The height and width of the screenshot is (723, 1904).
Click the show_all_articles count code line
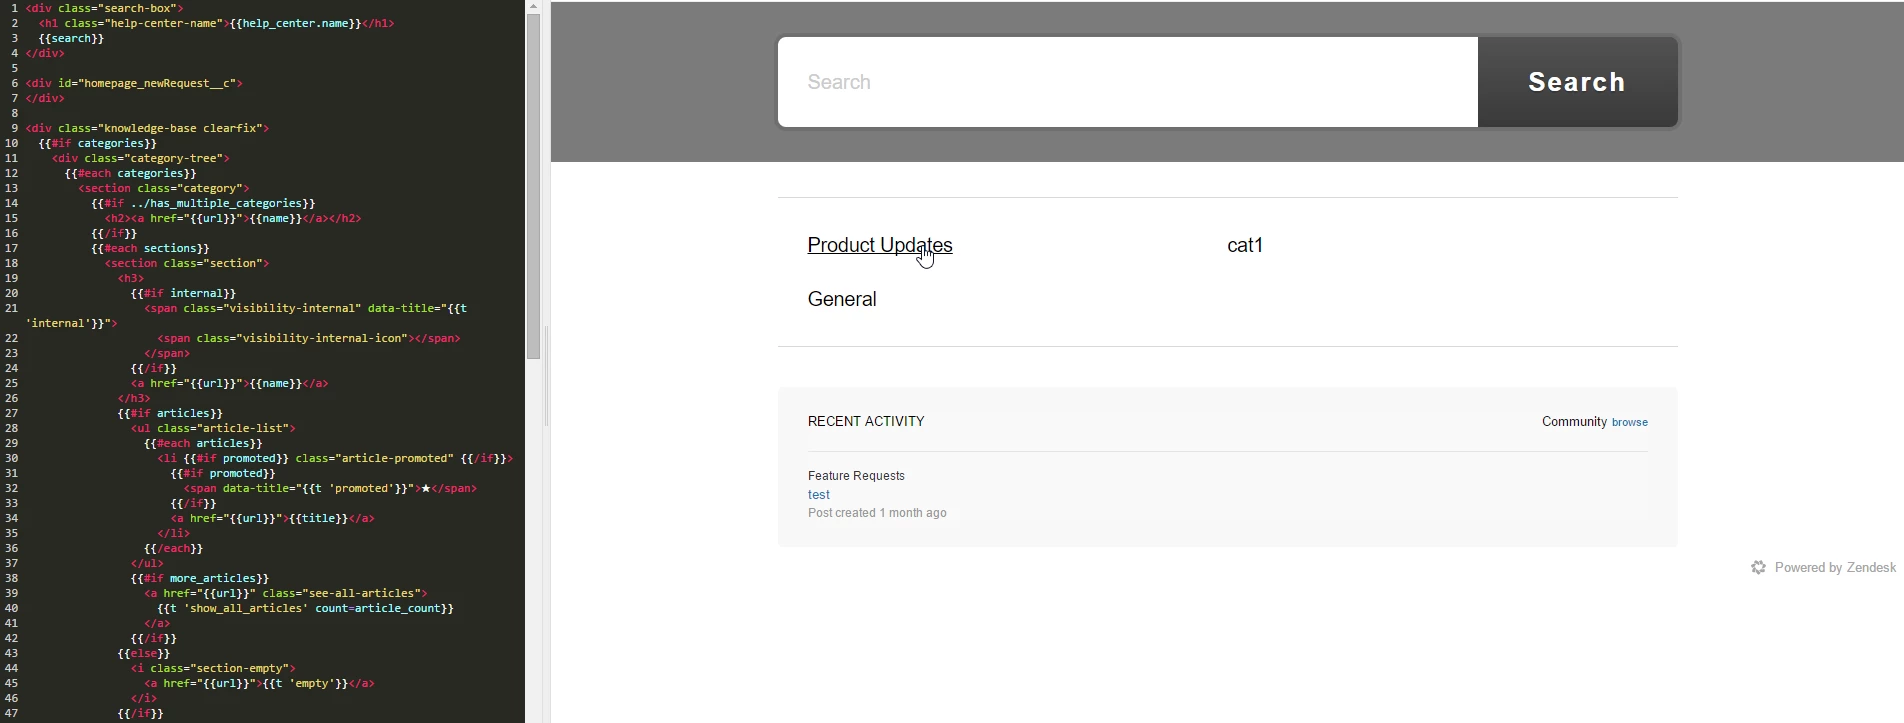[x=305, y=608]
